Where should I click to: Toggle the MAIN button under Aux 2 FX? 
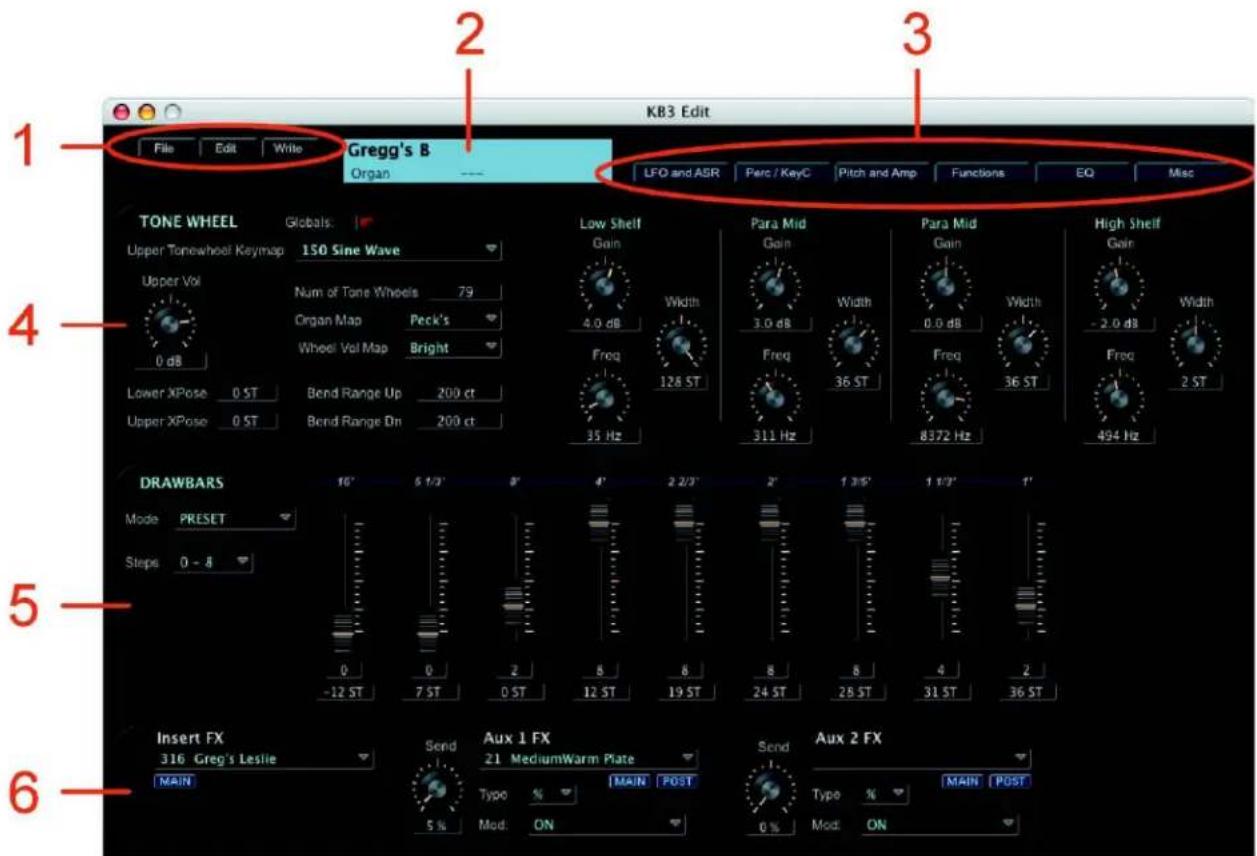pyautogui.click(x=962, y=781)
